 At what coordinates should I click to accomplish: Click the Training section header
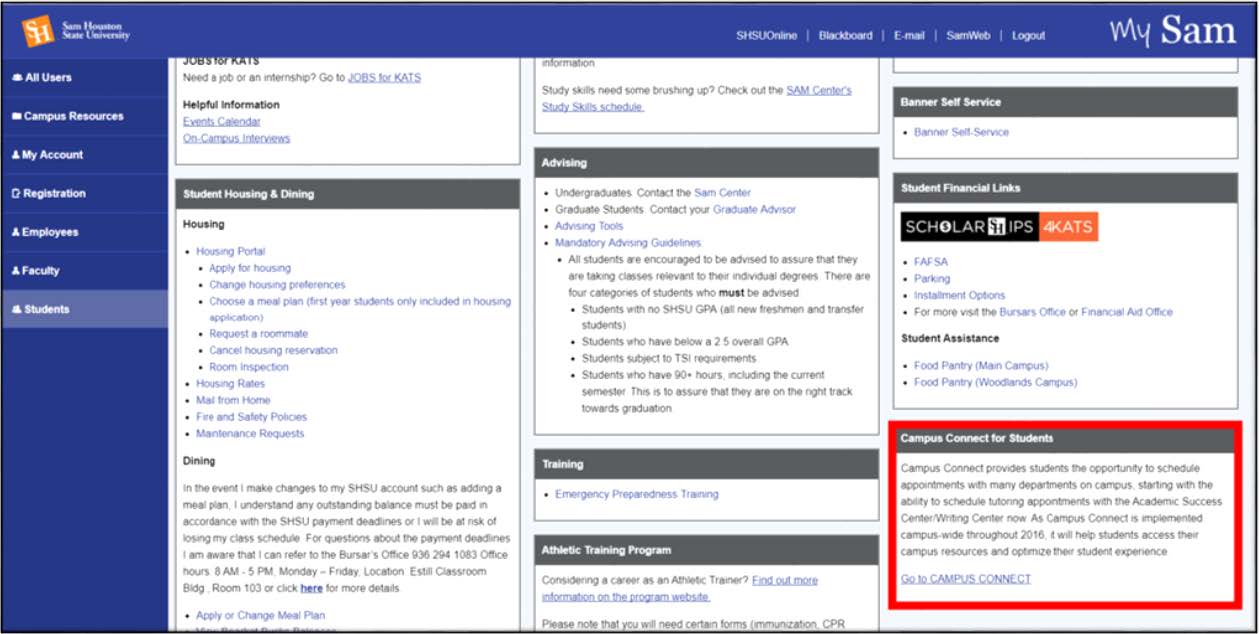[706, 464]
